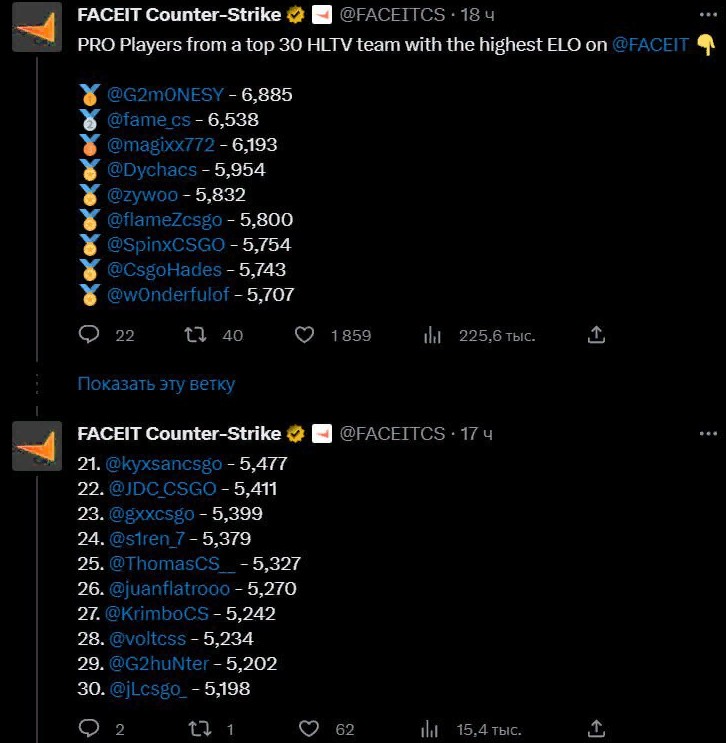Reply to the first FACEIT tweet
Image resolution: width=726 pixels, height=743 pixels.
[x=90, y=336]
